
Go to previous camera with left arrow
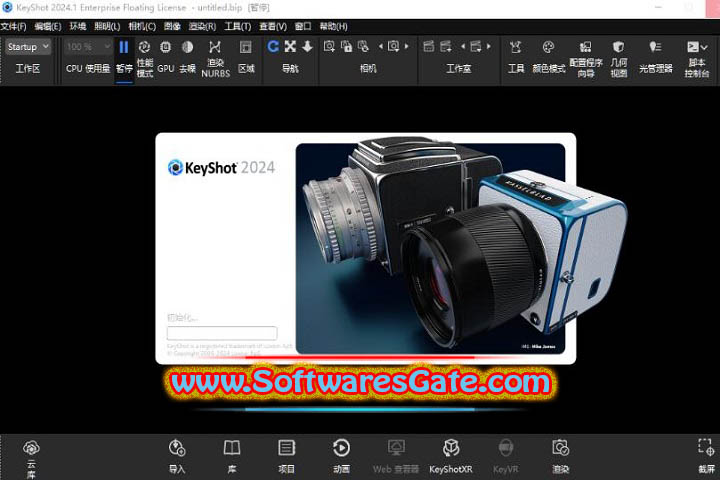[381, 46]
